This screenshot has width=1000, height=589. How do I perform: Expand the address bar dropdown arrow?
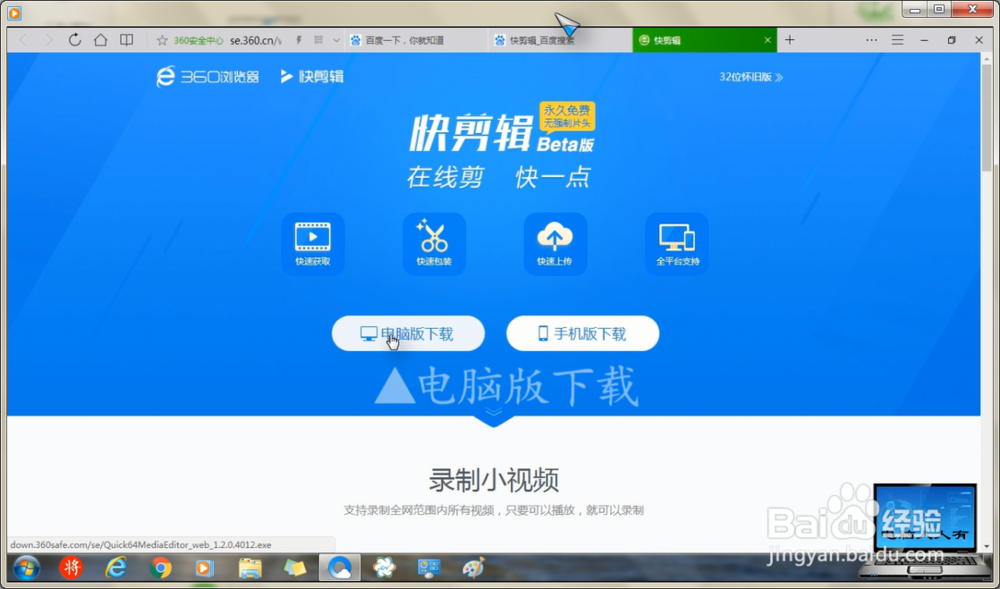pos(336,40)
